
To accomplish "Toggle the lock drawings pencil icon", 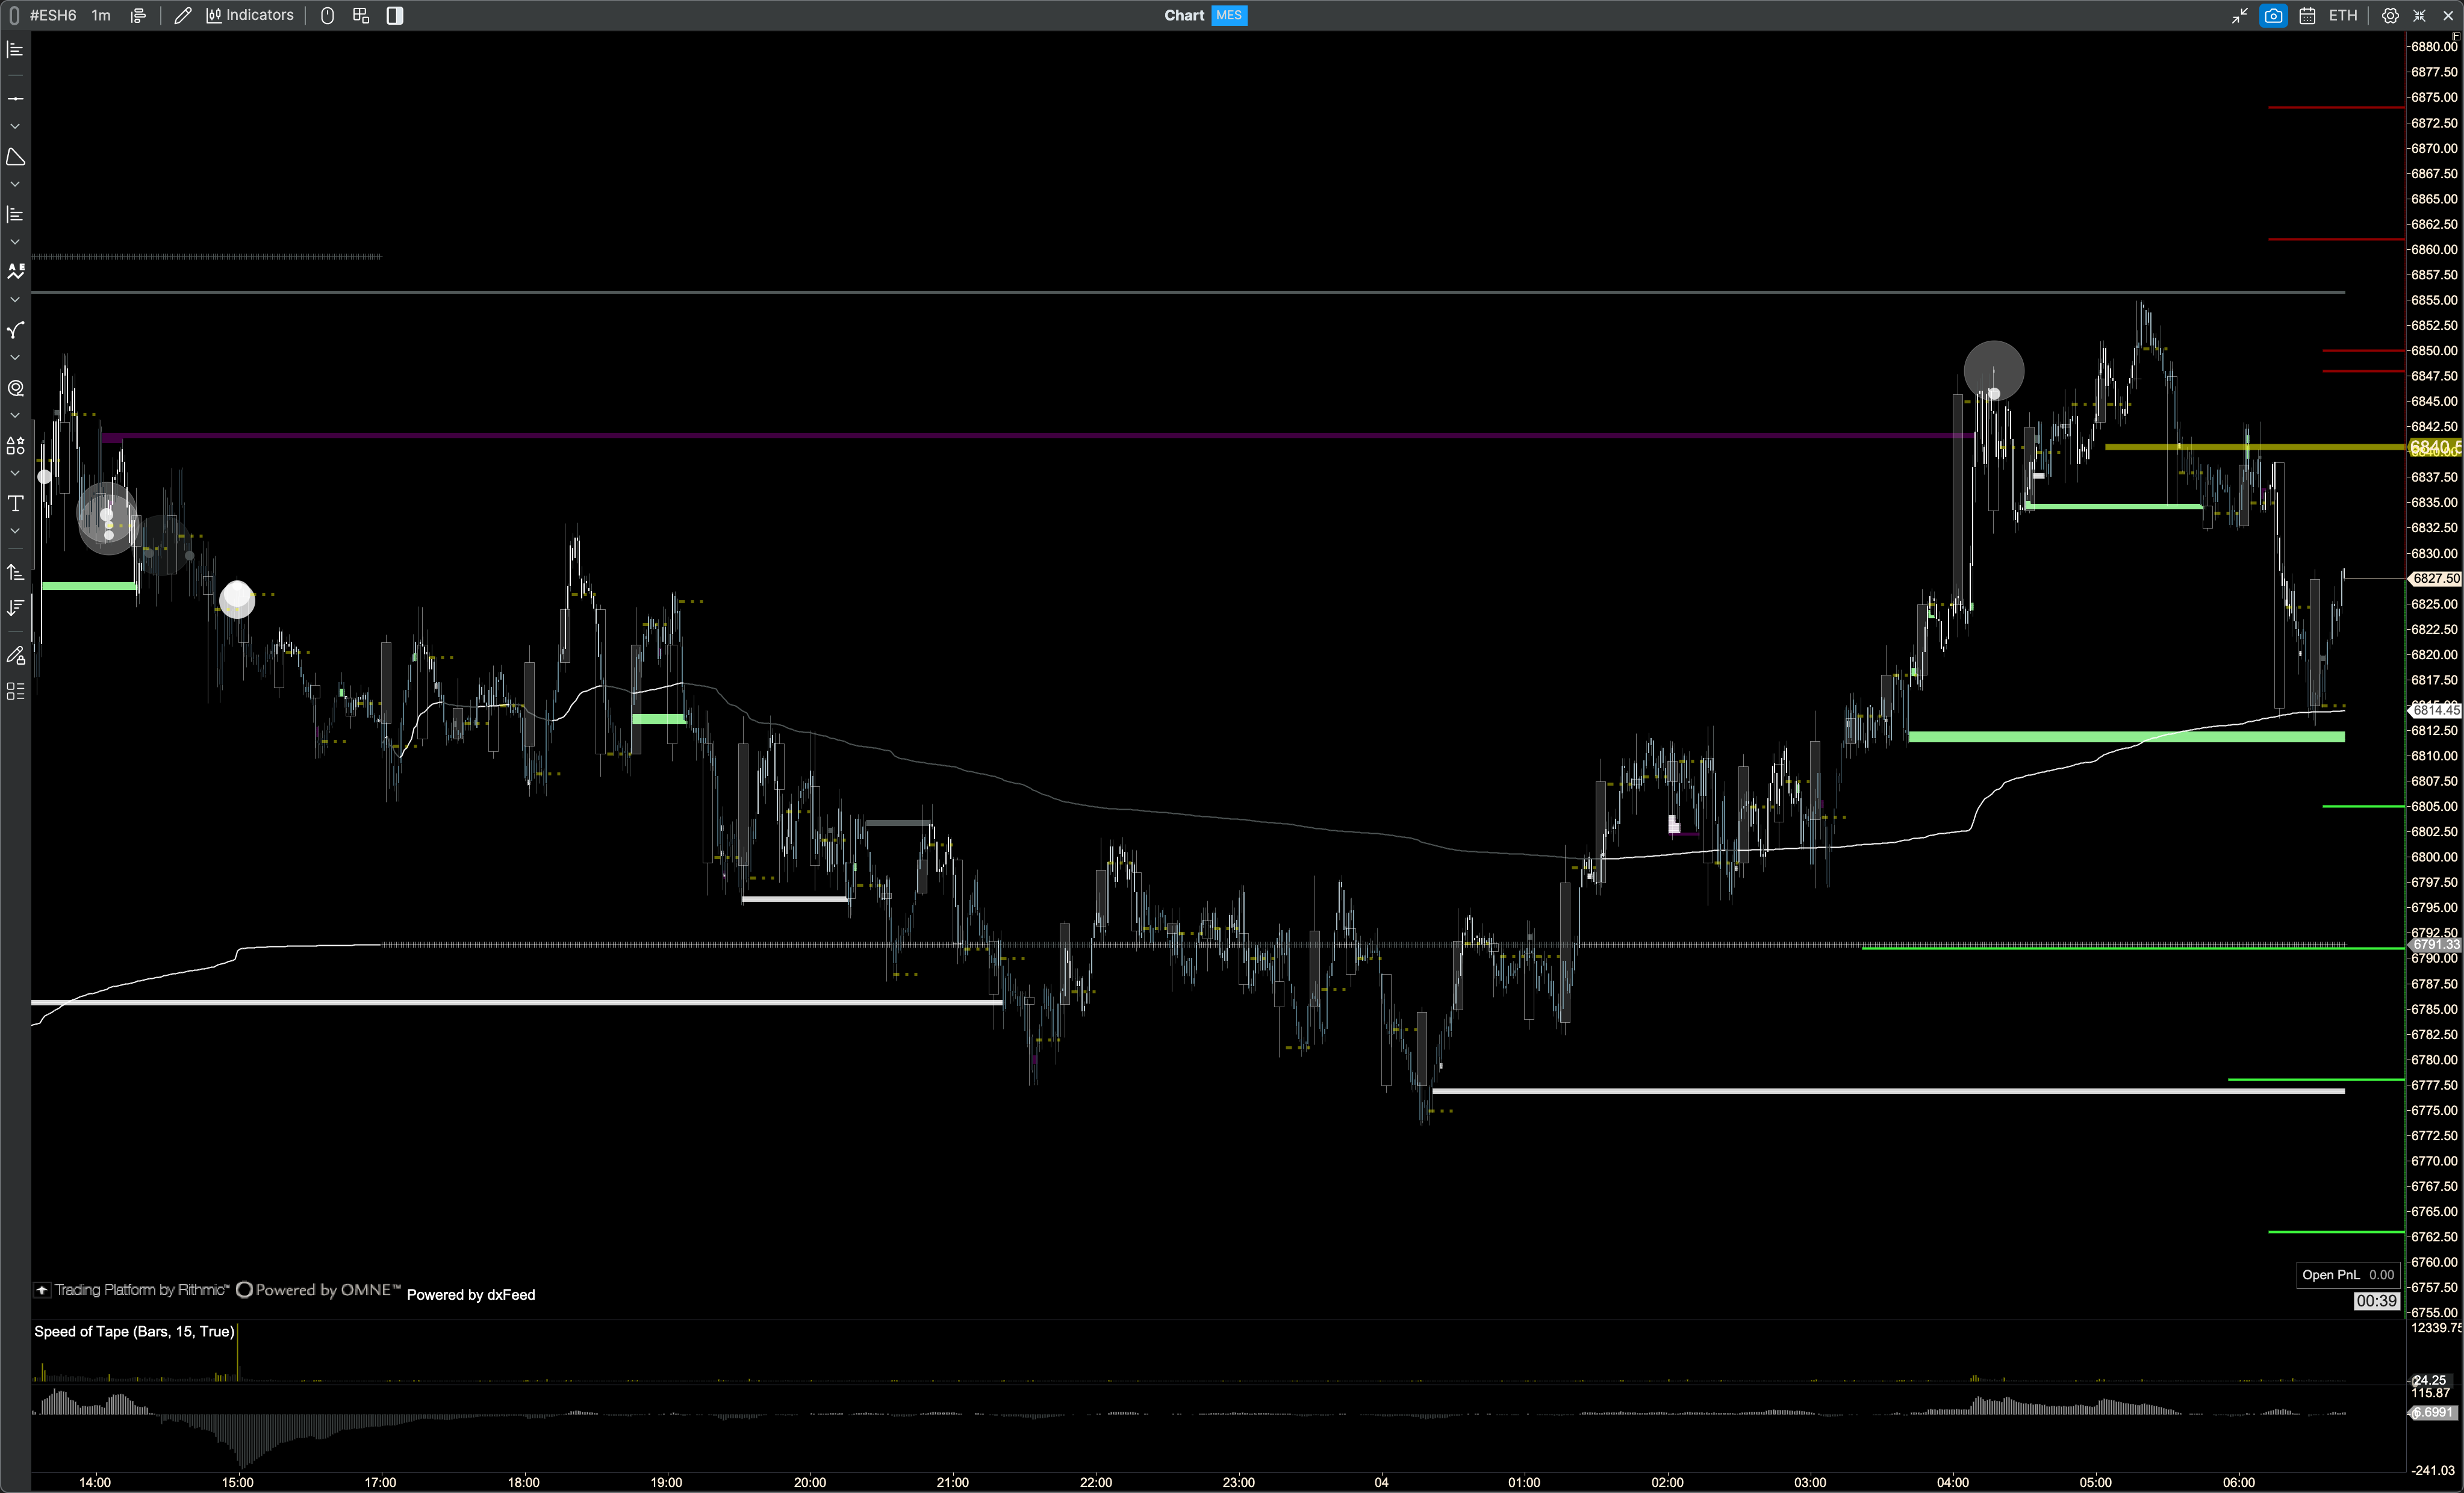I will point(15,656).
